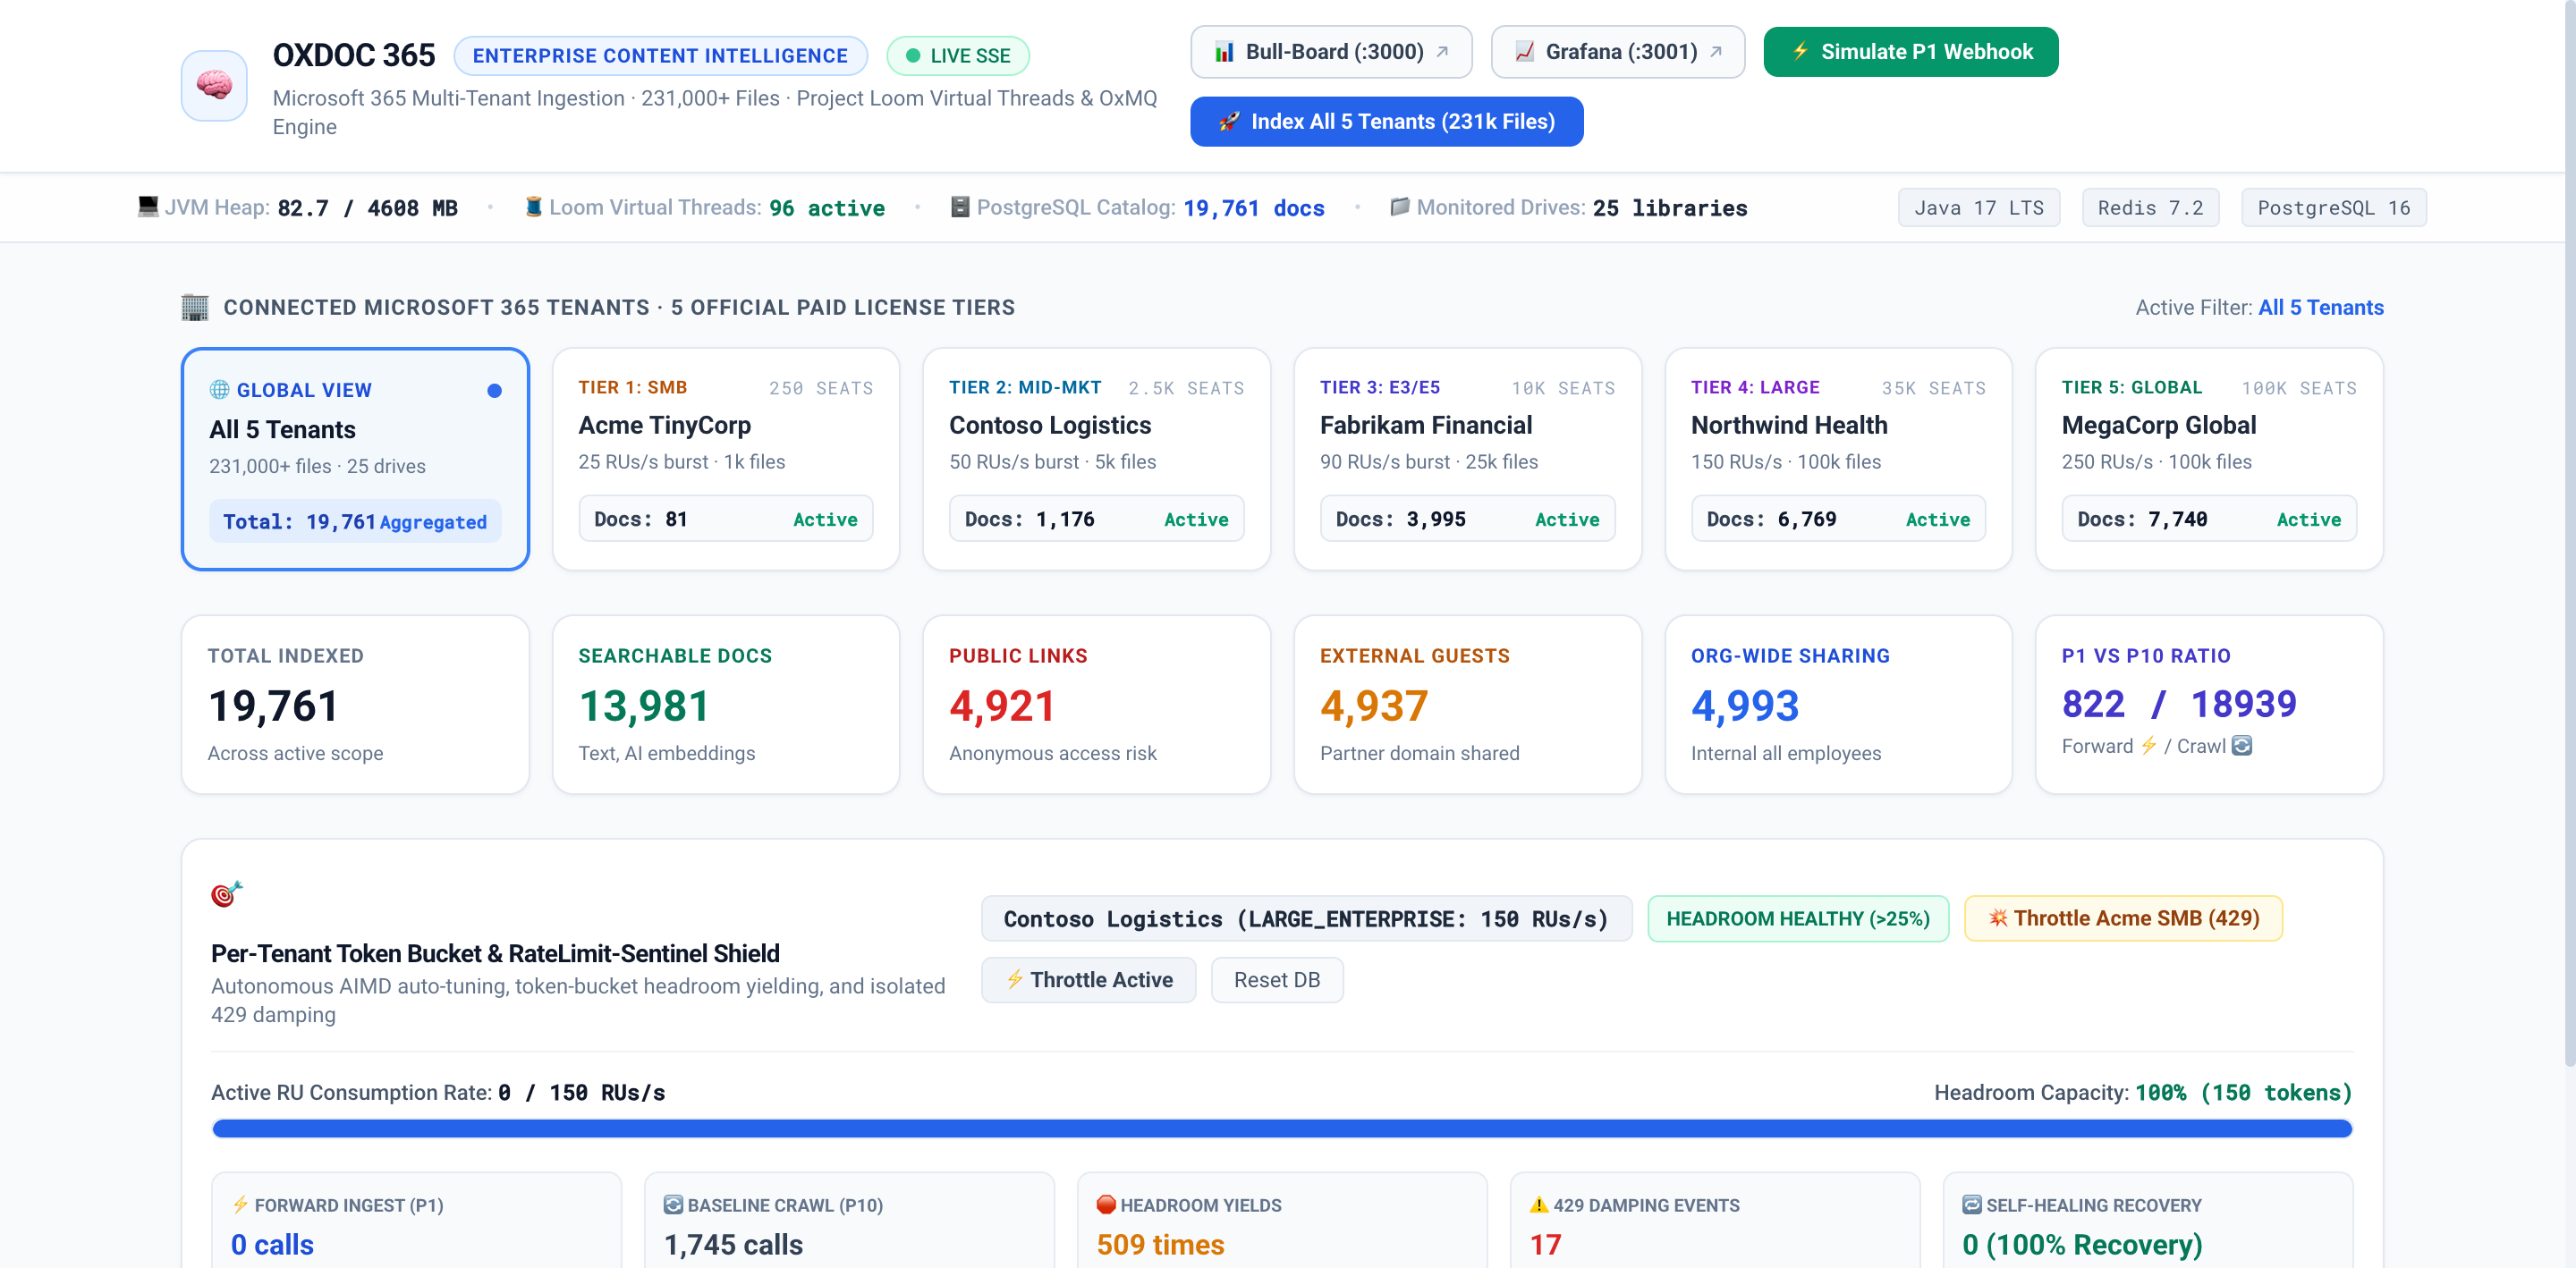Viewport: 2576px width, 1268px height.
Task: Select the Fabrikam Financial tenant card
Action: tap(1467, 459)
